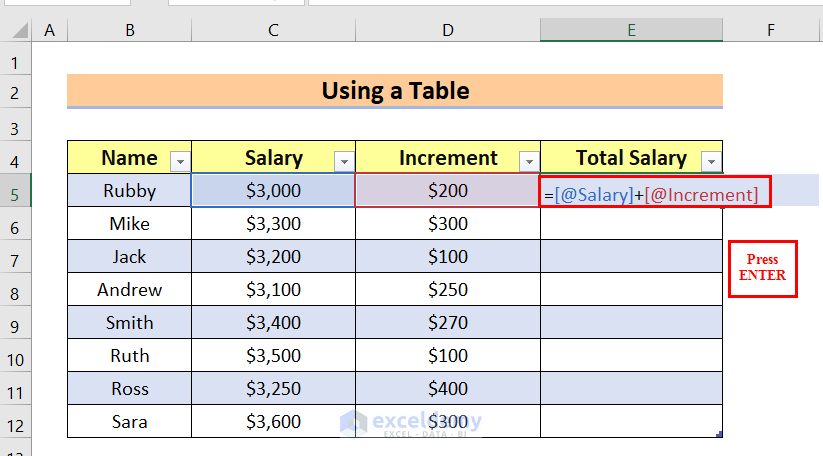This screenshot has width=823, height=456.
Task: Select Andrew's increment cell $250
Action: (x=447, y=290)
